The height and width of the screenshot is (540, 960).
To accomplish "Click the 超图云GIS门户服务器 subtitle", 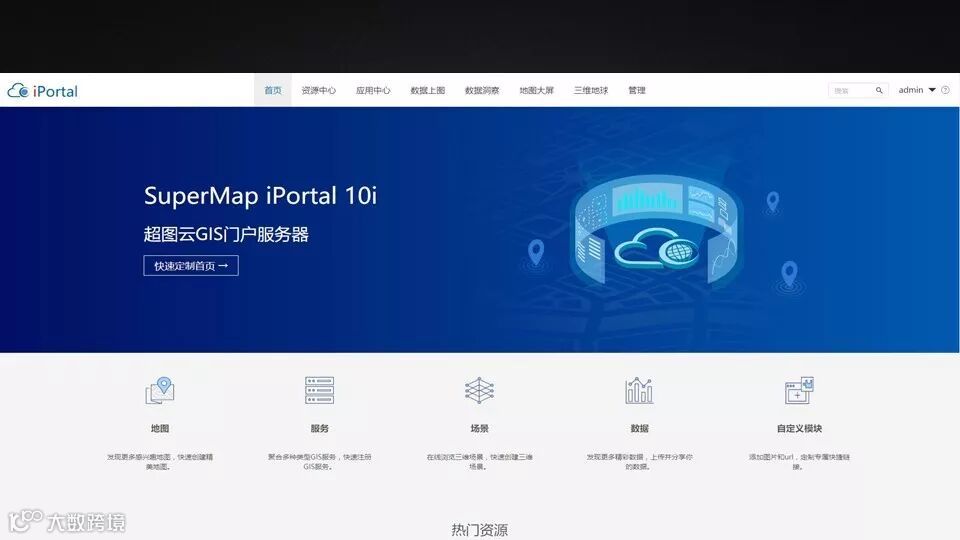I will (x=226, y=234).
